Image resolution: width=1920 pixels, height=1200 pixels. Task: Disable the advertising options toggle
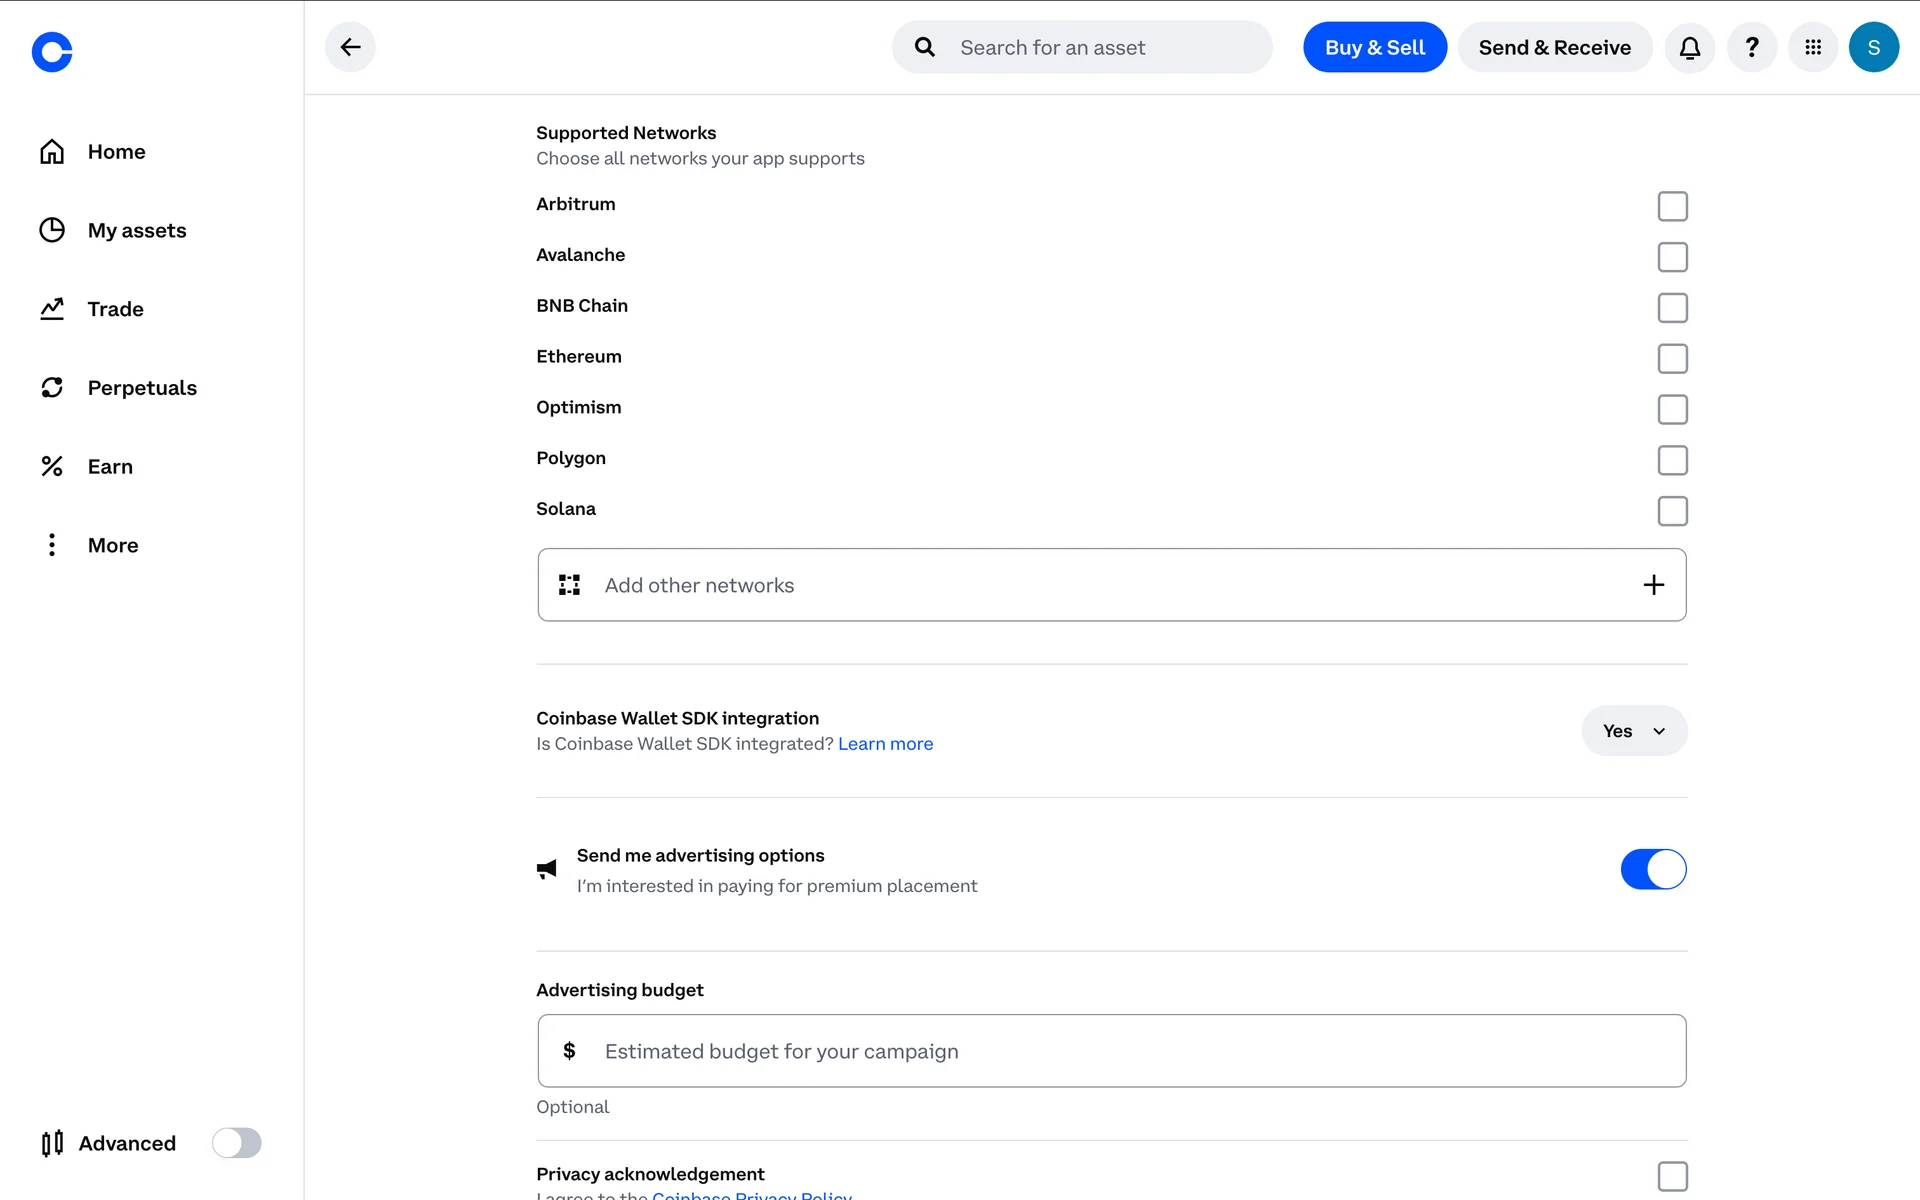coord(1653,869)
